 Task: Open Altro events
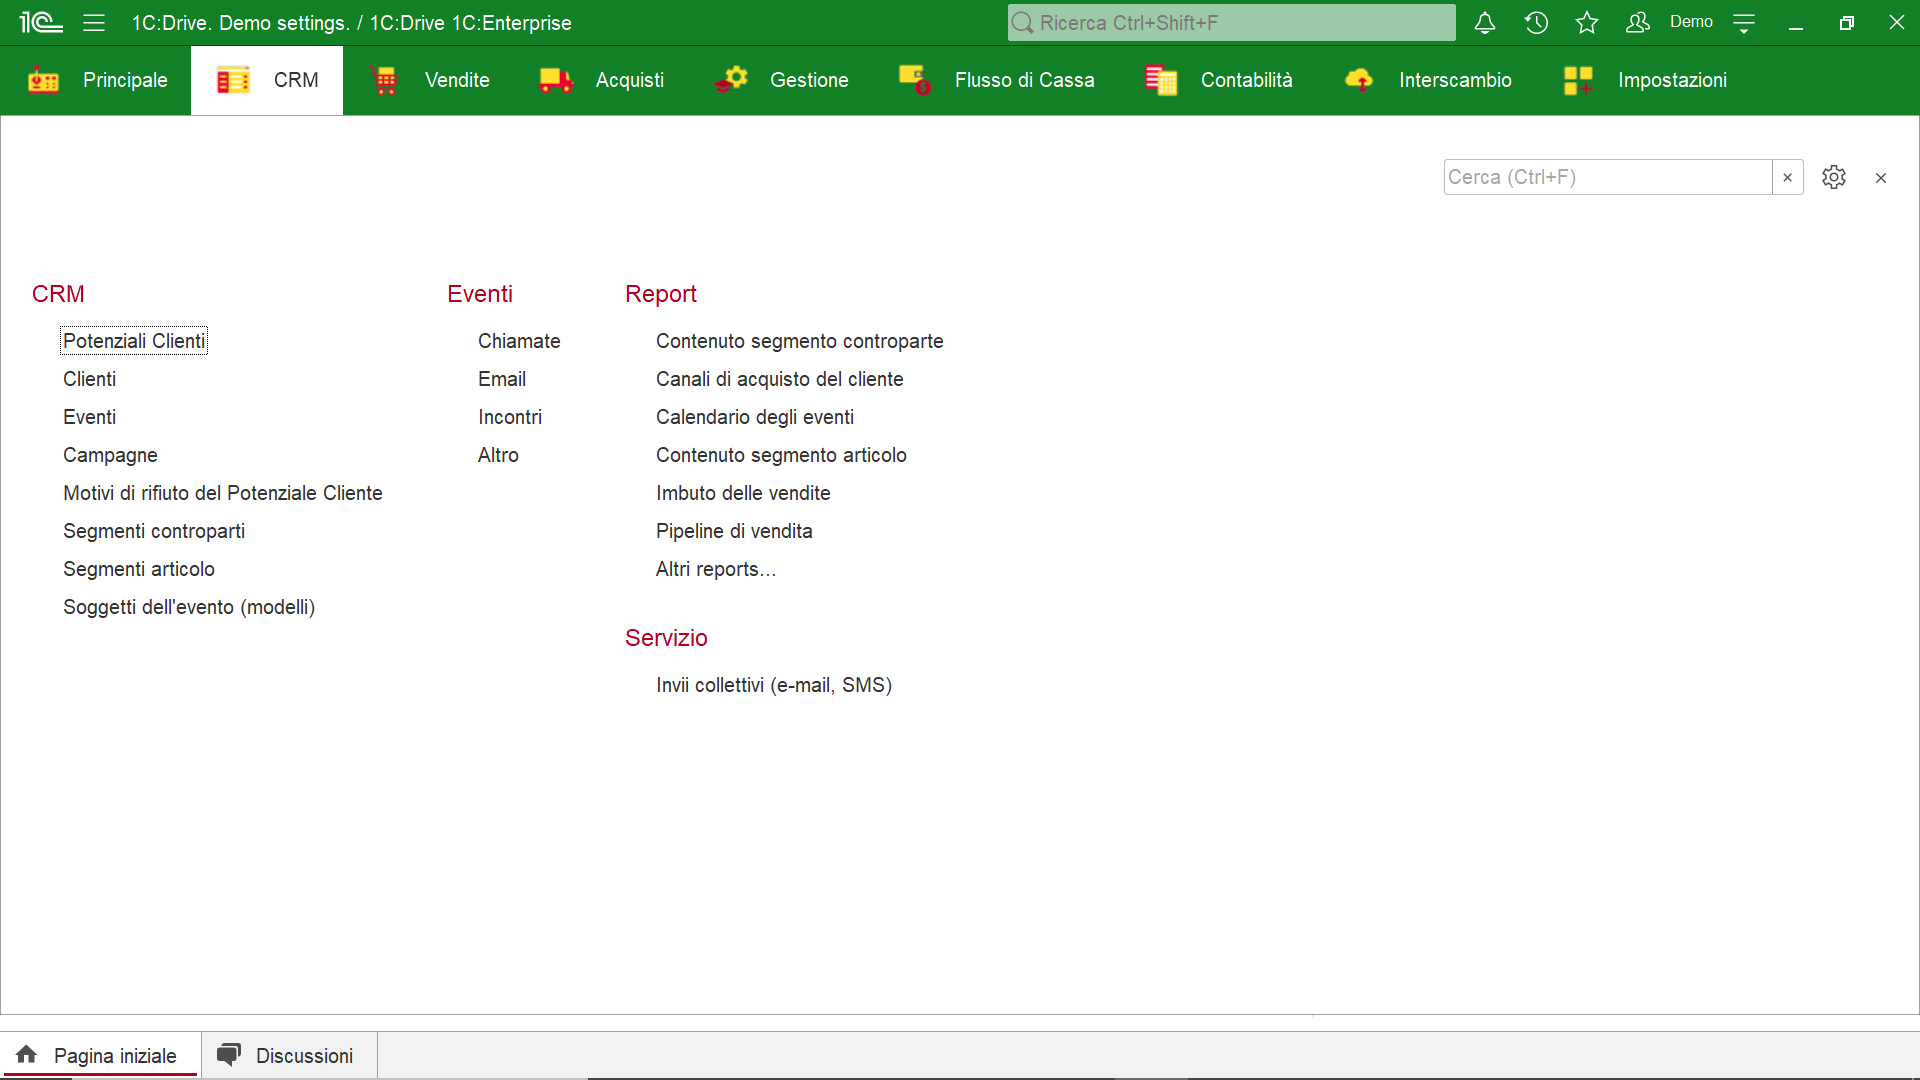(498, 455)
